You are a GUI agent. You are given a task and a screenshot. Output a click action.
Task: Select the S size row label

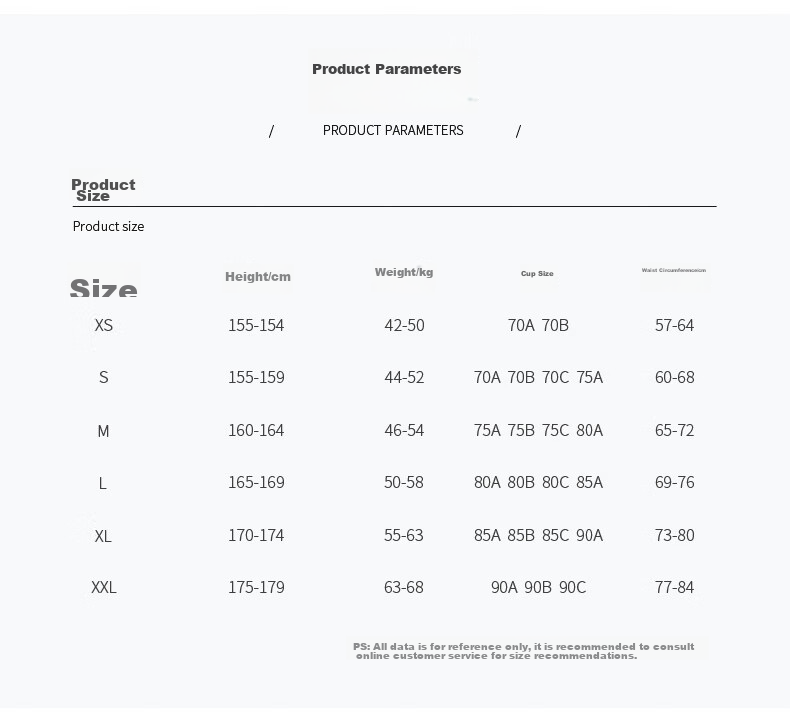[103, 377]
